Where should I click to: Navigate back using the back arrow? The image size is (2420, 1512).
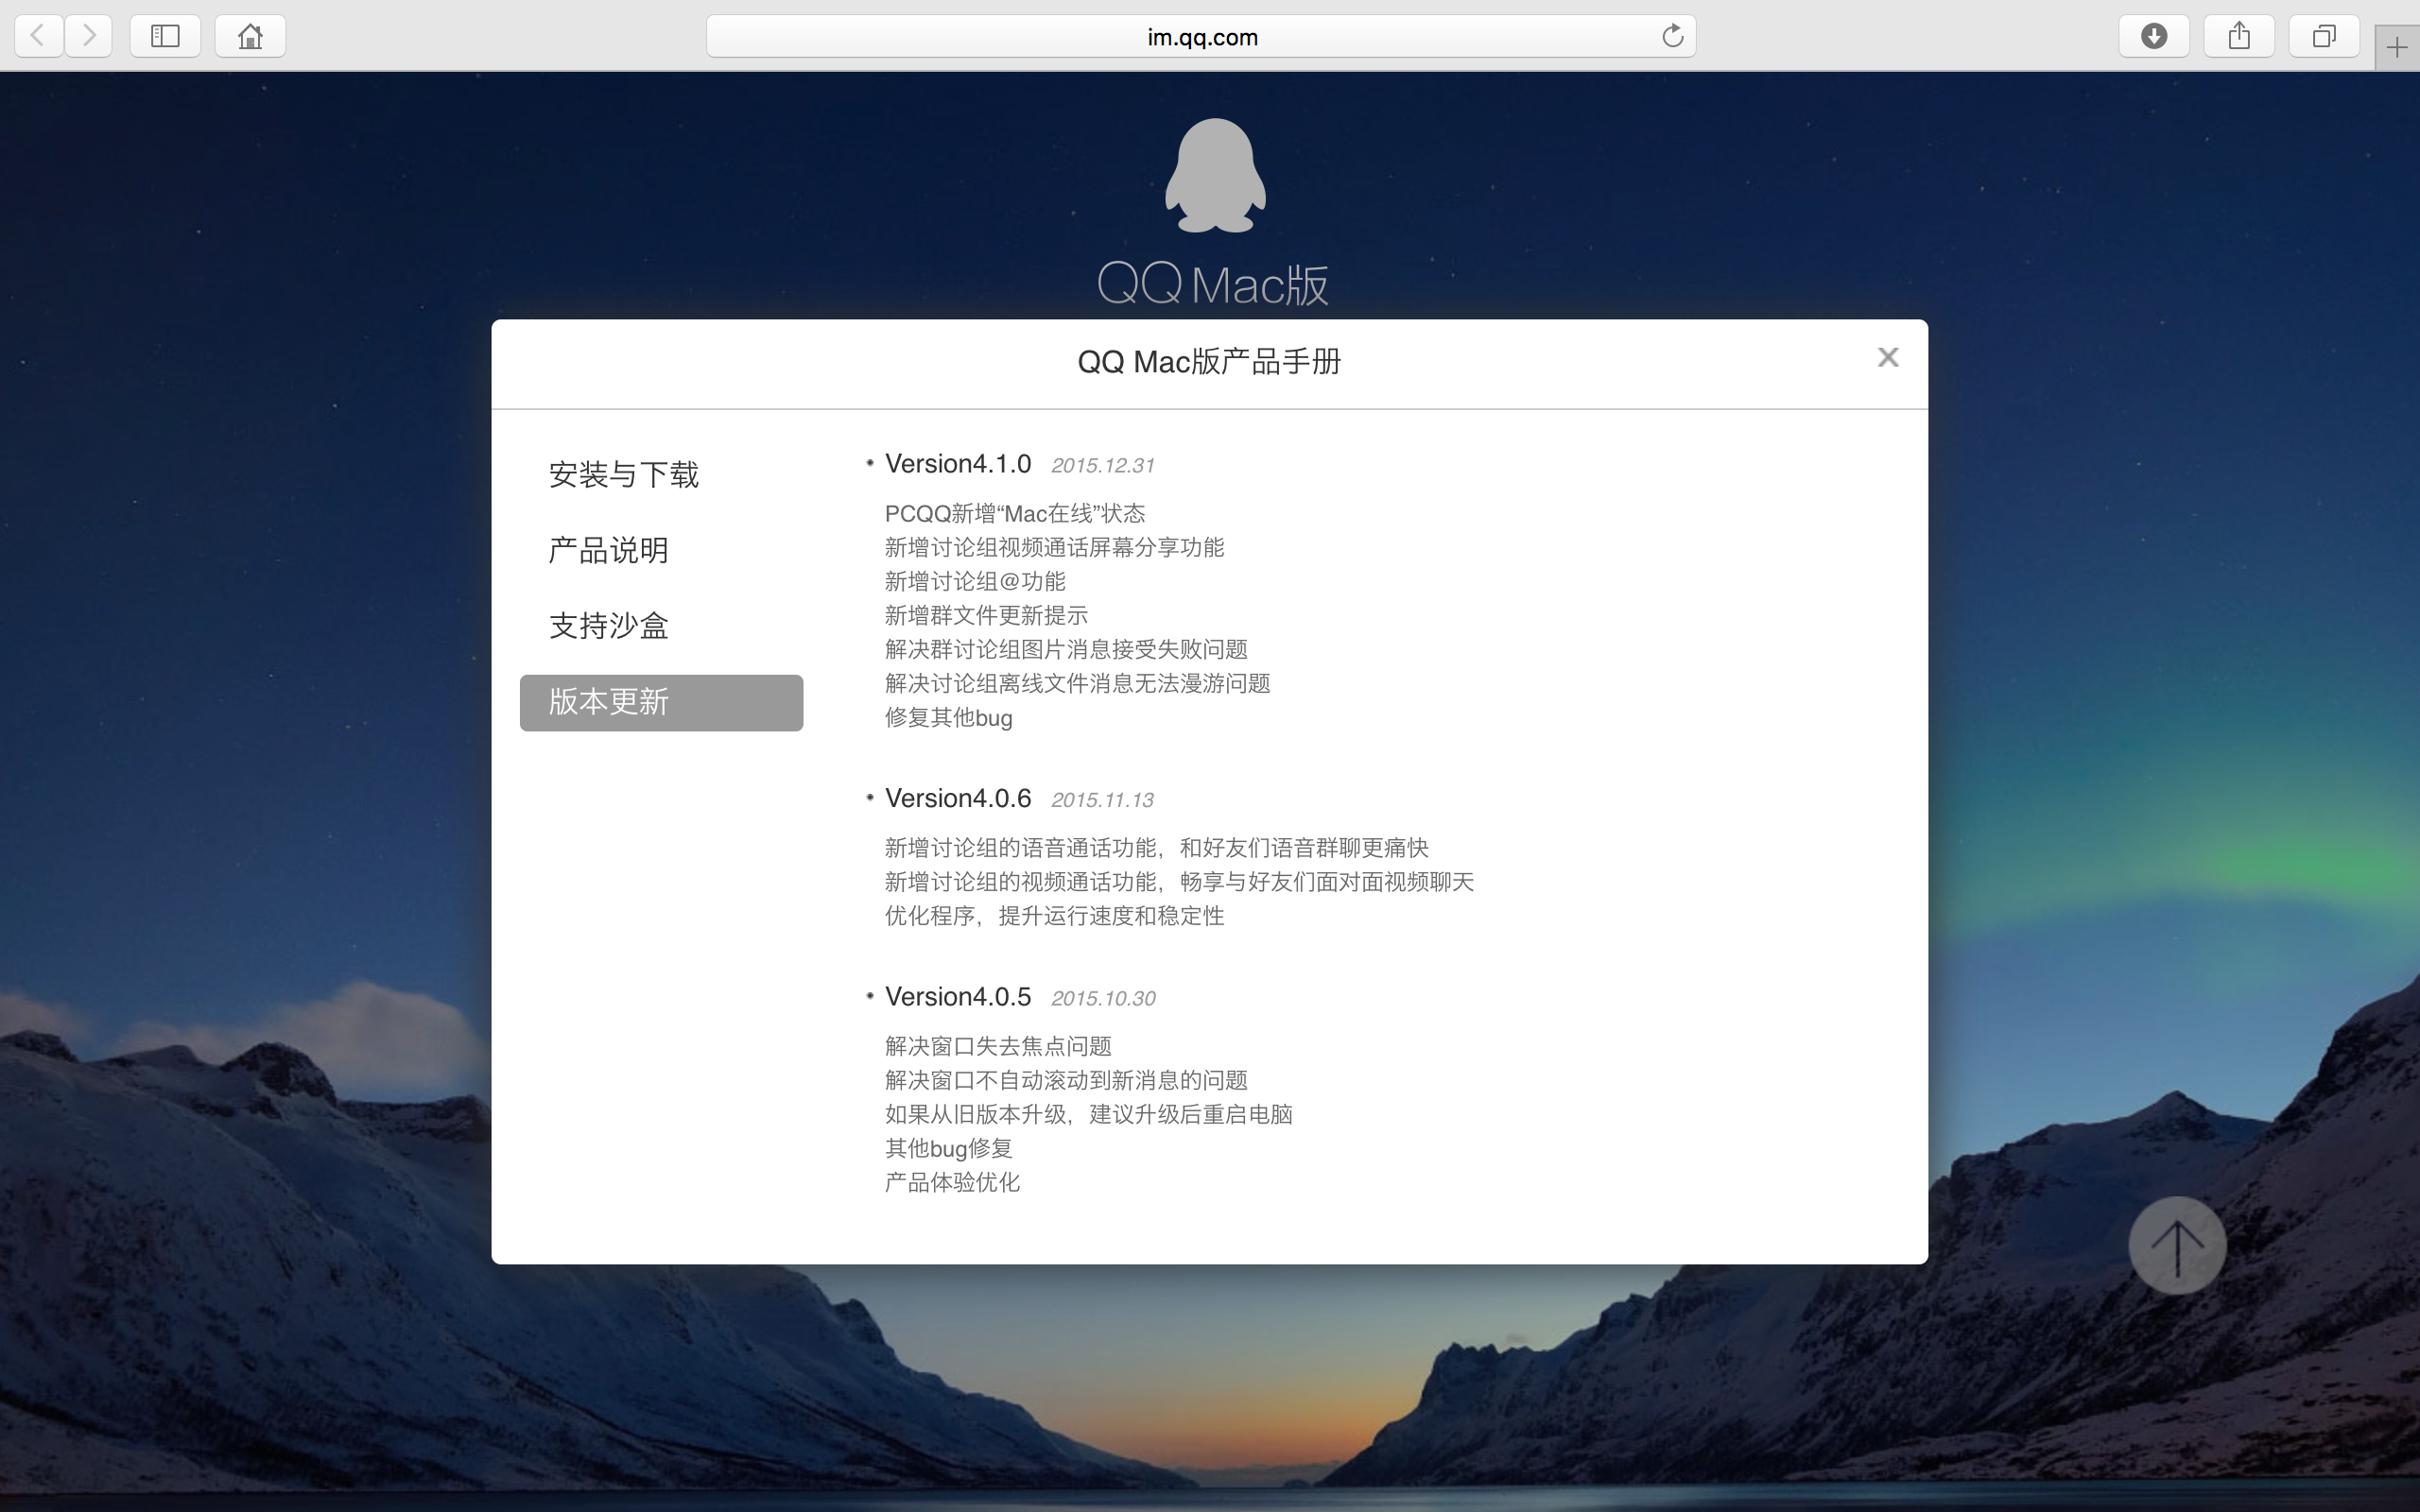[37, 35]
